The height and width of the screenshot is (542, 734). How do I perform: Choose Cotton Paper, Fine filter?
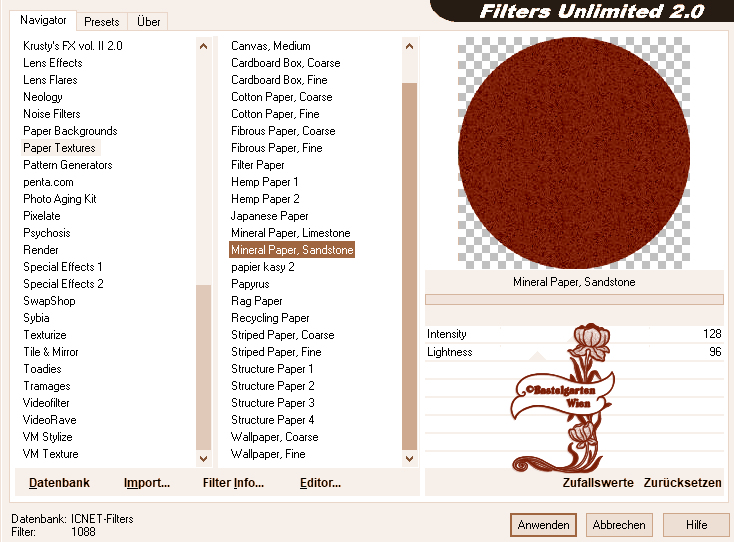[x=275, y=114]
